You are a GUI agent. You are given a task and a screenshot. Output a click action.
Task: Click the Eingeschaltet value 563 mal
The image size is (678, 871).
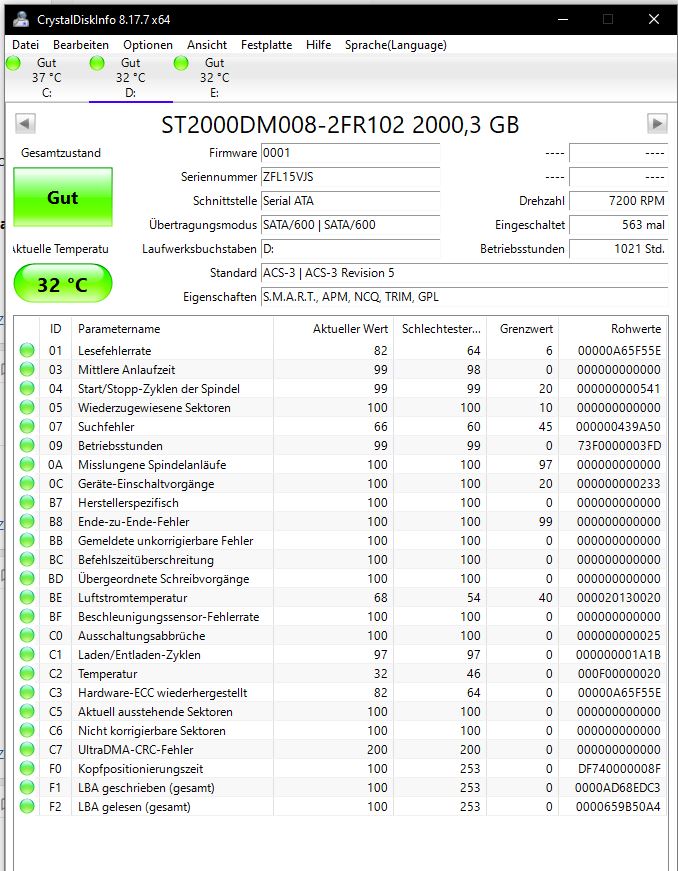619,225
